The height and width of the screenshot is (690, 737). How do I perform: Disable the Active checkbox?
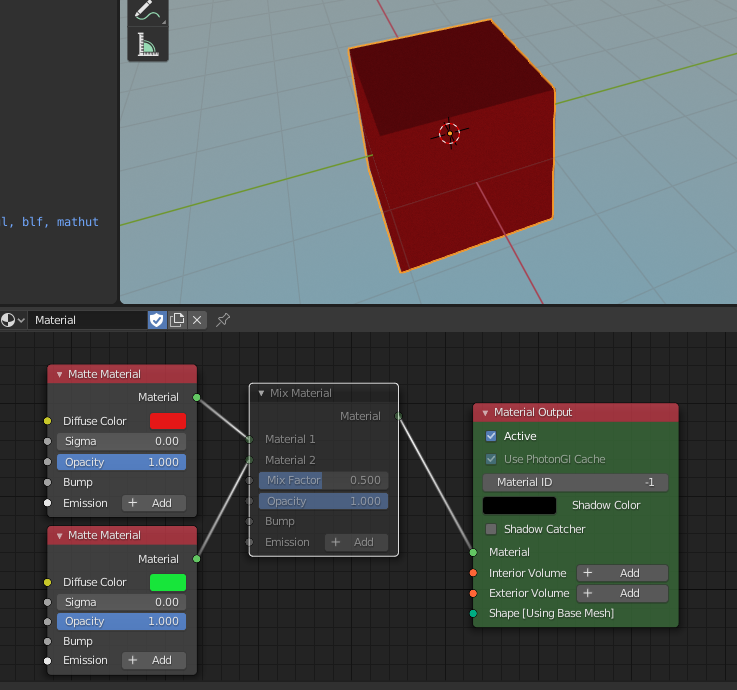point(491,436)
